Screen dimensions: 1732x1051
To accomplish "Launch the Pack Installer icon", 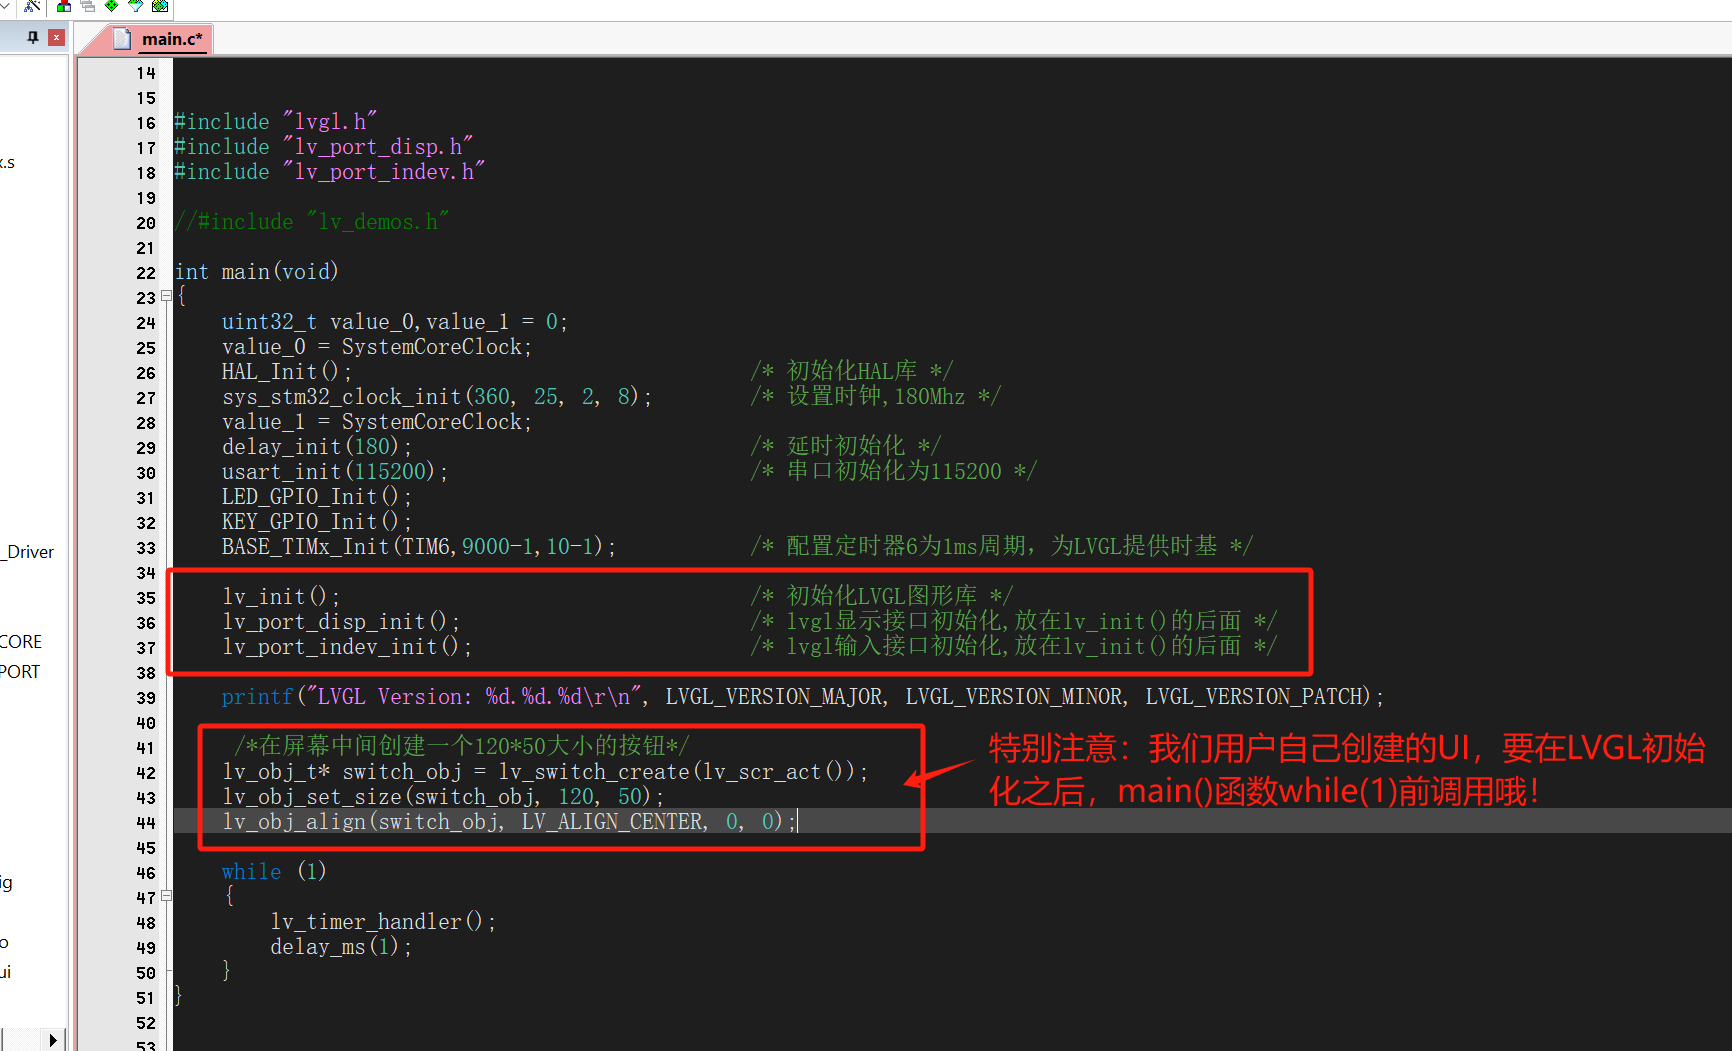I will point(160,6).
